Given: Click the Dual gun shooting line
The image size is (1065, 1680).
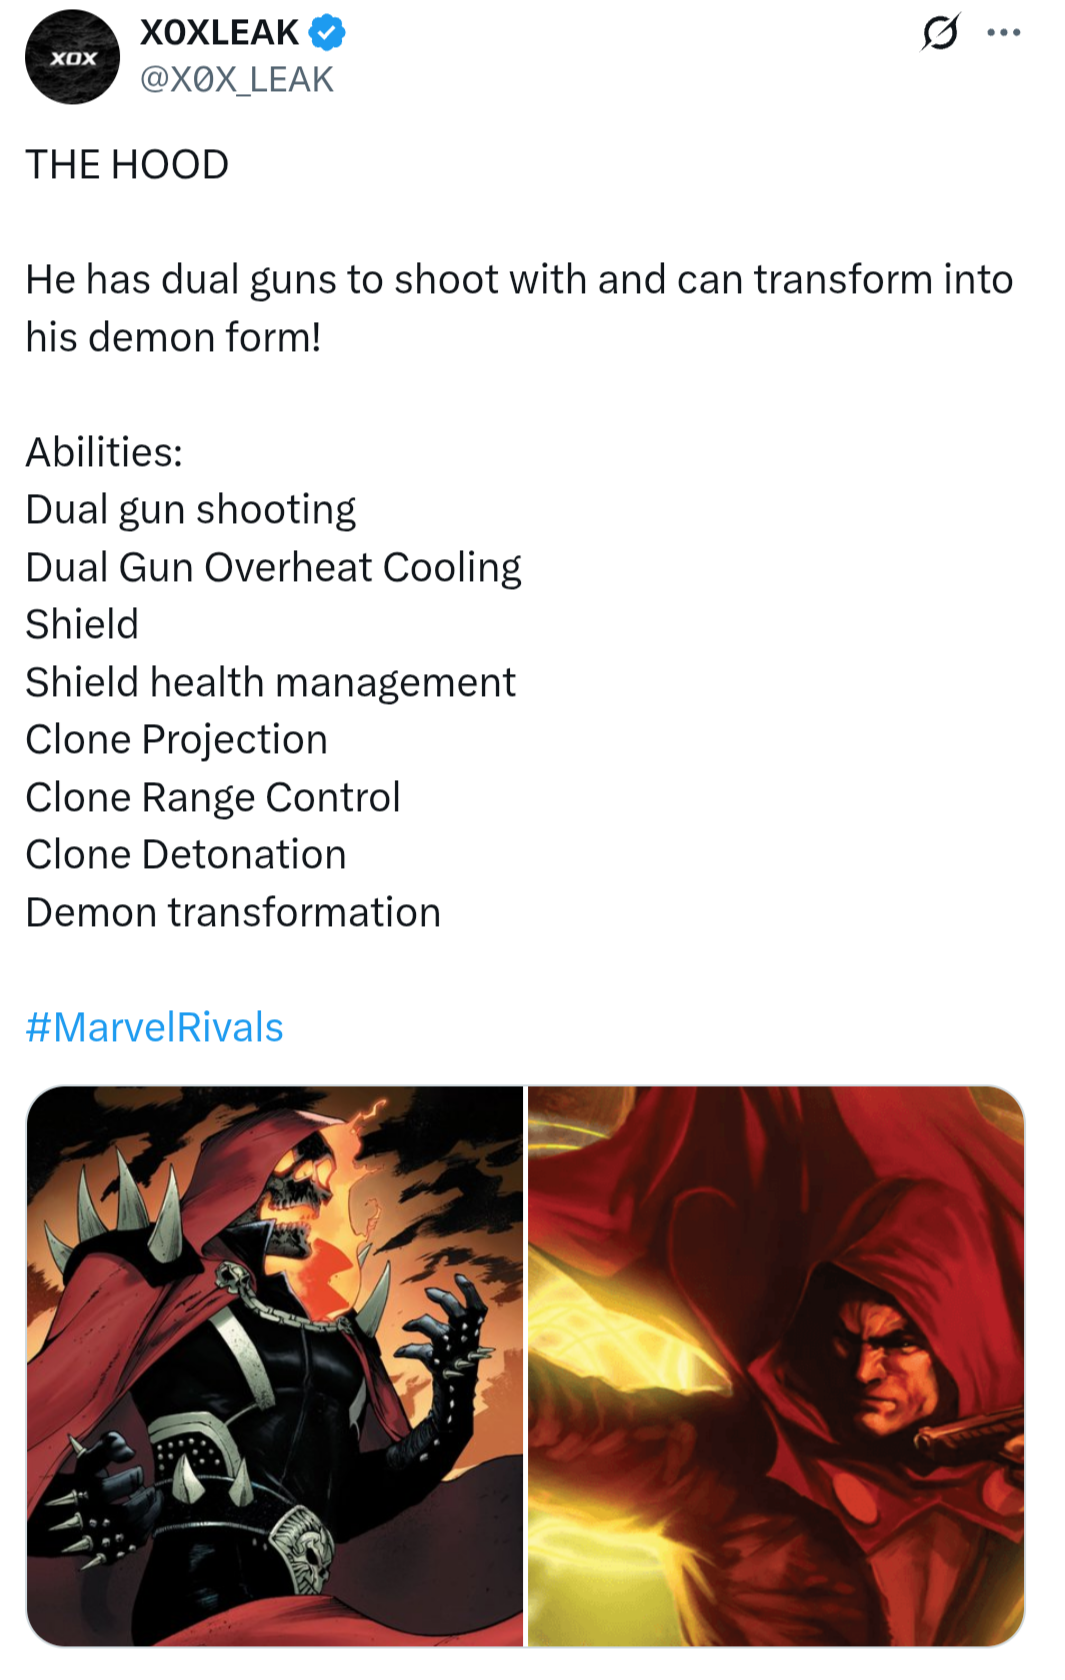Looking at the screenshot, I should pos(190,510).
